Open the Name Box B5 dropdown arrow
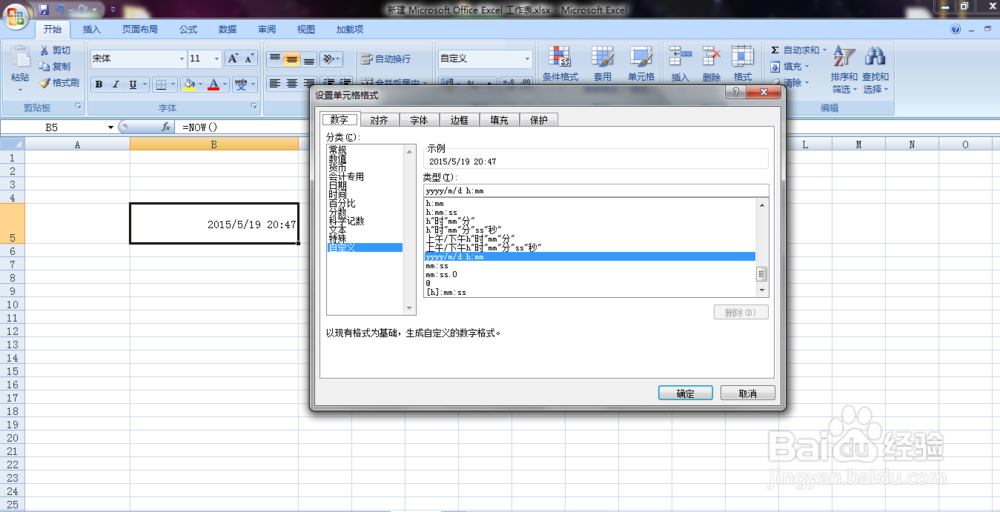 pyautogui.click(x=110, y=128)
